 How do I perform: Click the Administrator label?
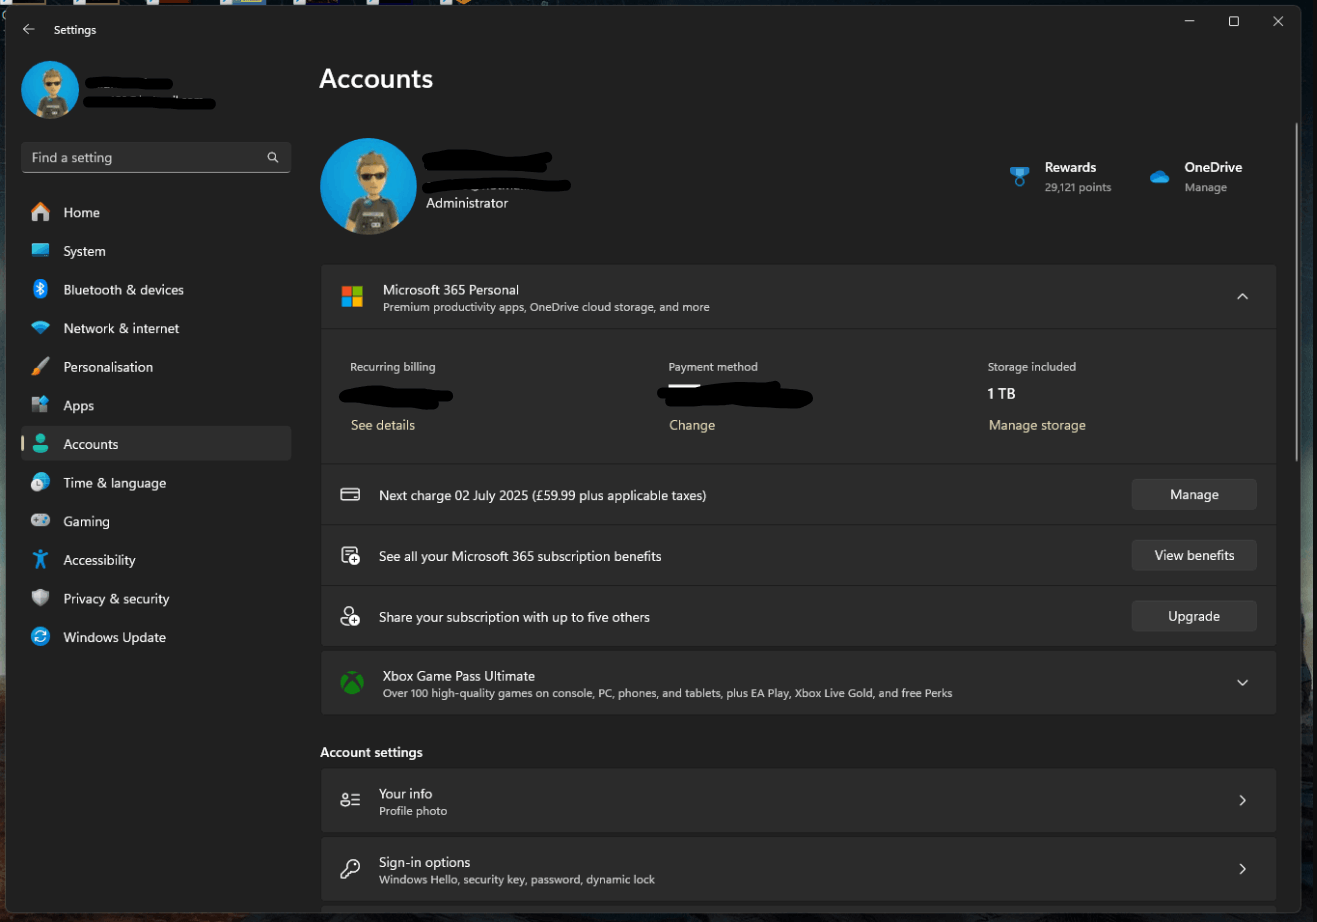pos(467,203)
